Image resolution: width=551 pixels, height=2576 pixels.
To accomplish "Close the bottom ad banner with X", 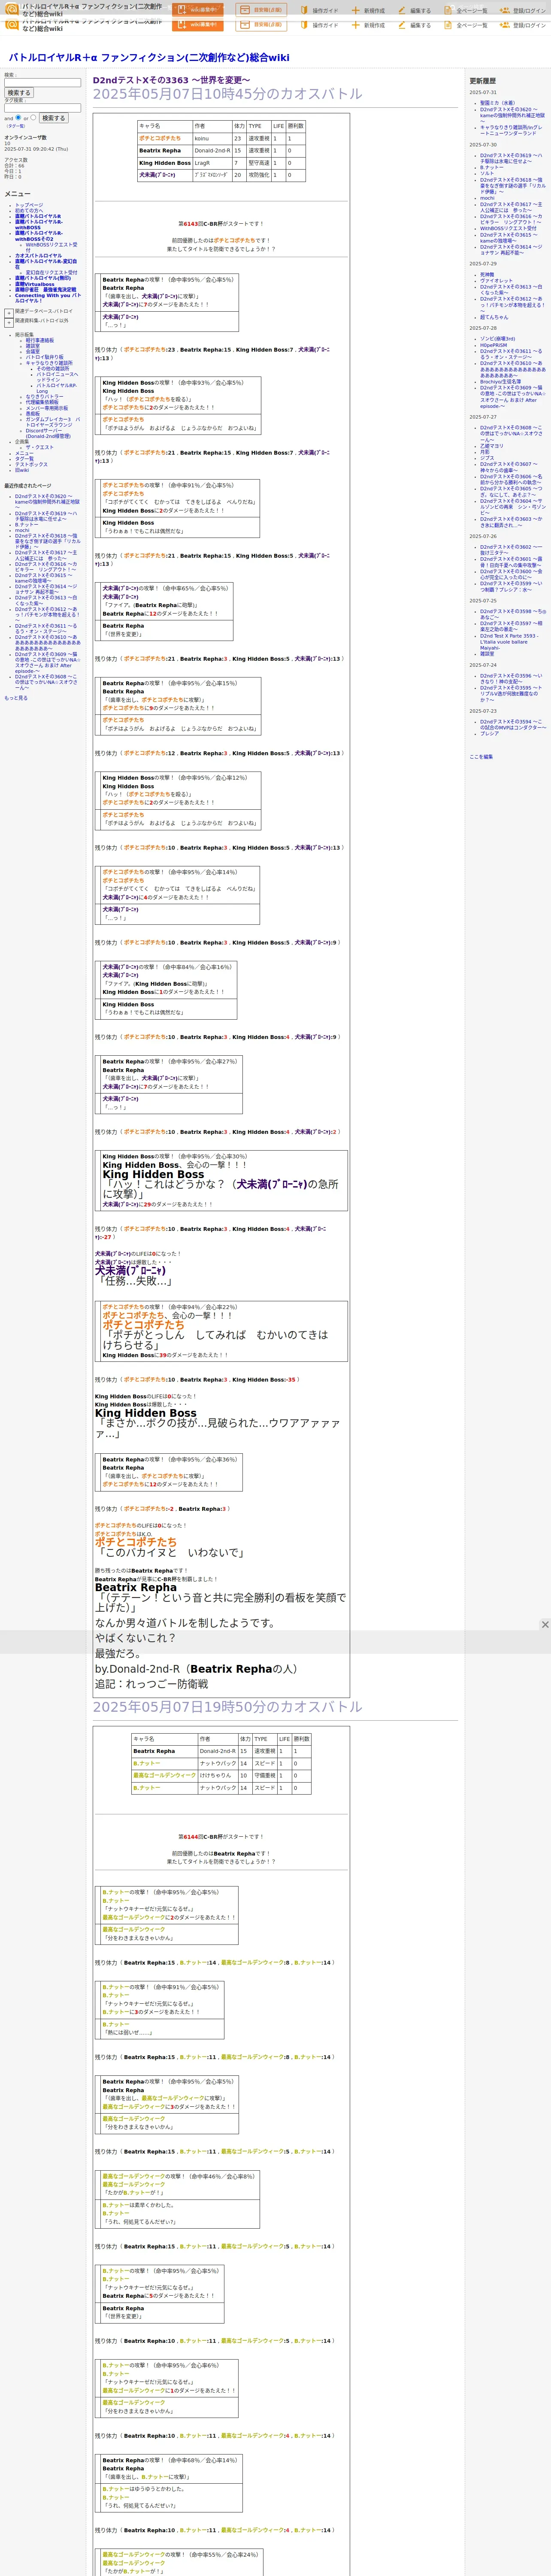I will (x=545, y=1625).
